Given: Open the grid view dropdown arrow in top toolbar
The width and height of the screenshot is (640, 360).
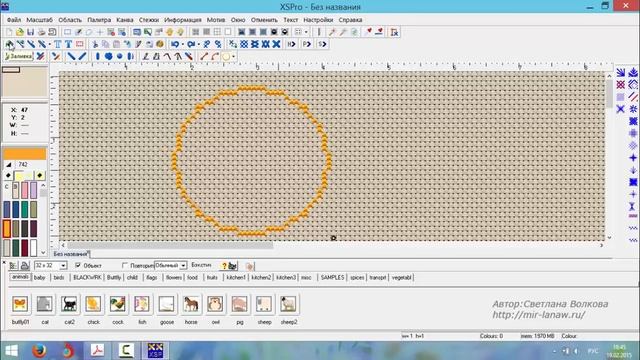Looking at the screenshot, I should [306, 32].
